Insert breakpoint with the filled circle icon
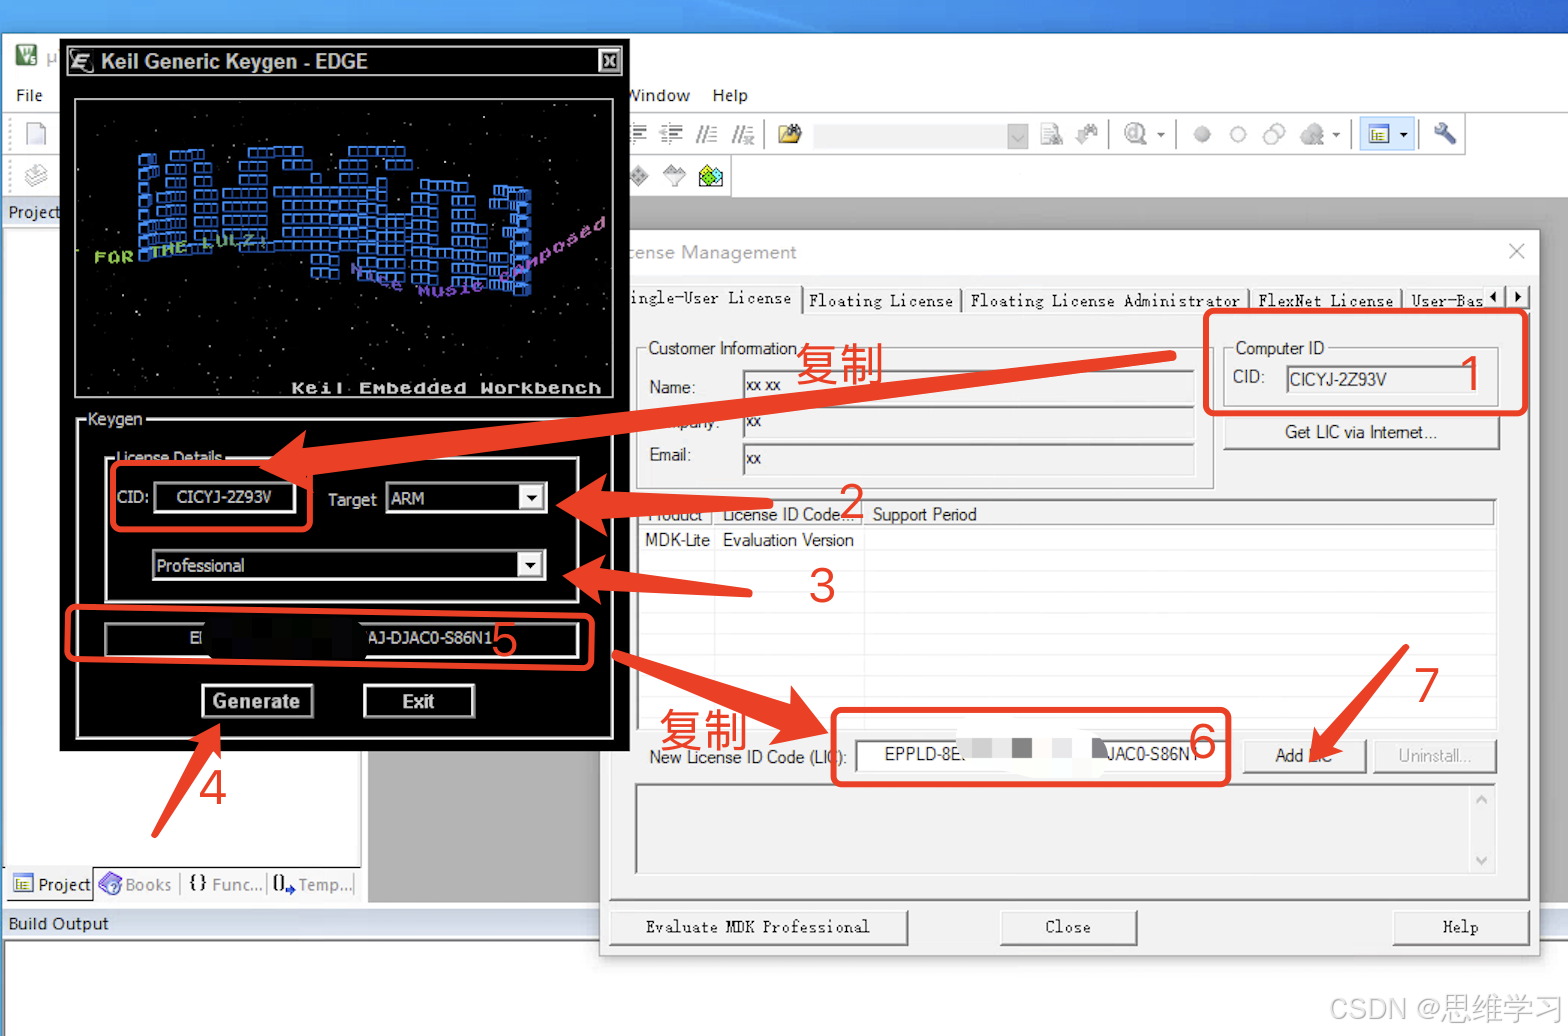The height and width of the screenshot is (1036, 1568). coord(1202,134)
